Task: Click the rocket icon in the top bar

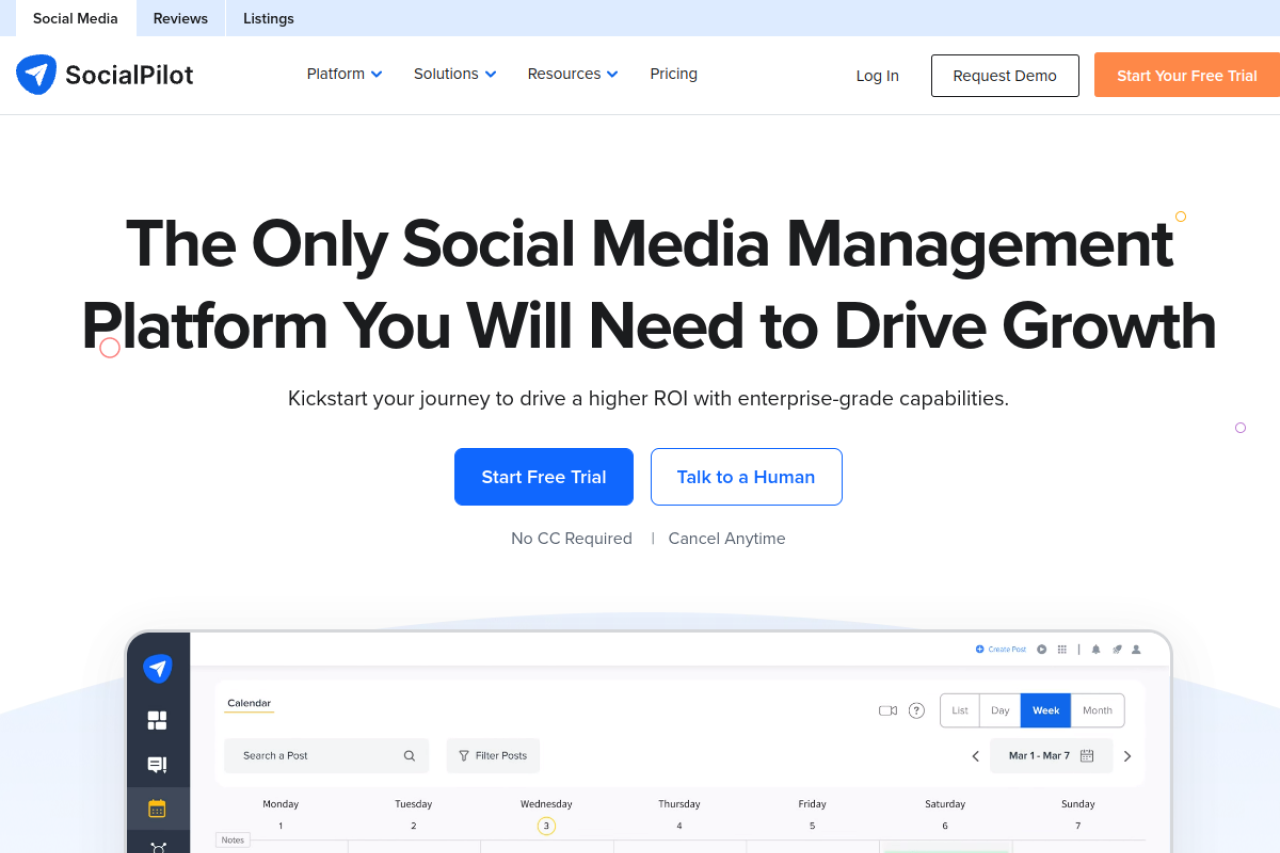Action: pos(1116,649)
